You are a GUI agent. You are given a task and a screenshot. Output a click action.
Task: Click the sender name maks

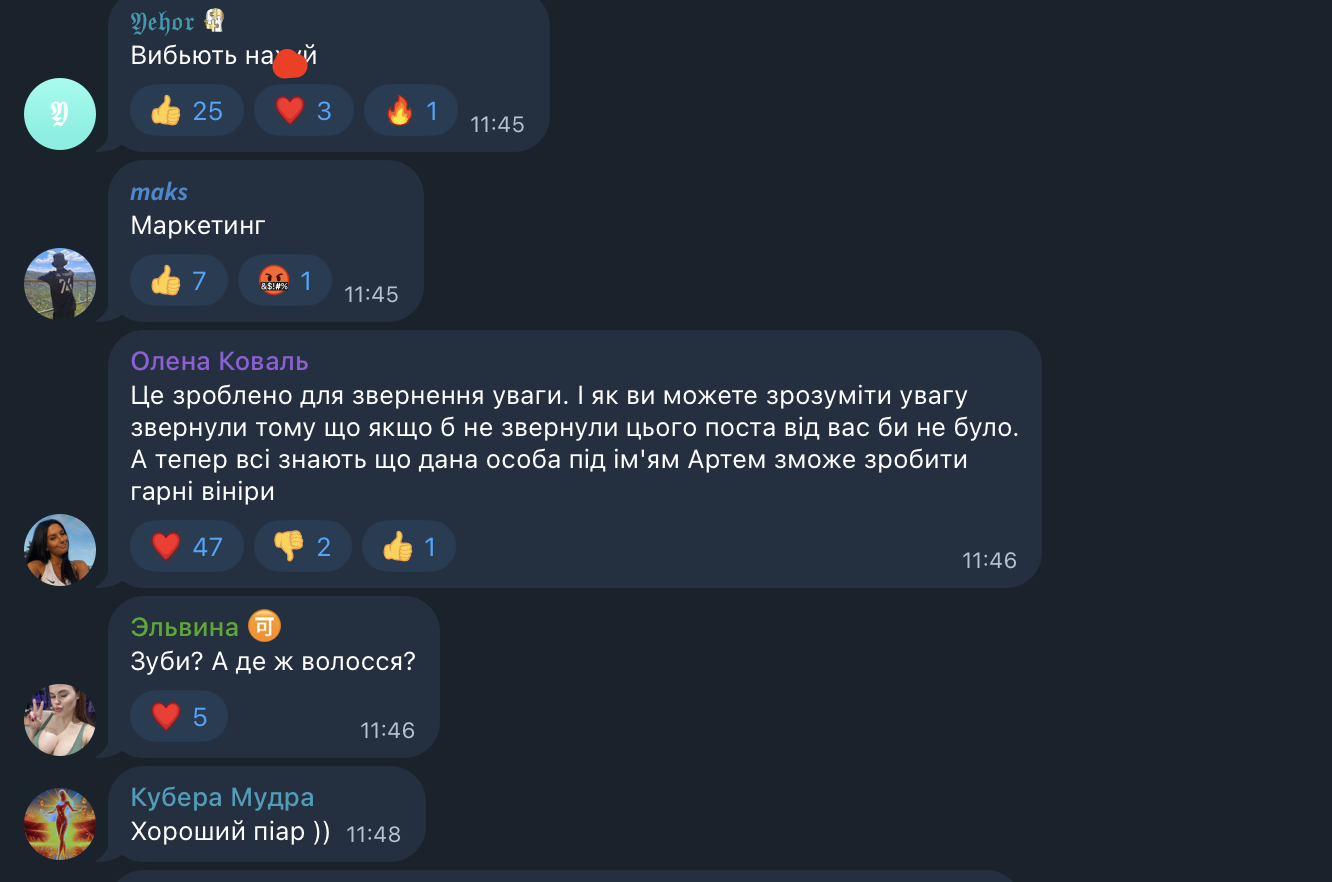(159, 191)
